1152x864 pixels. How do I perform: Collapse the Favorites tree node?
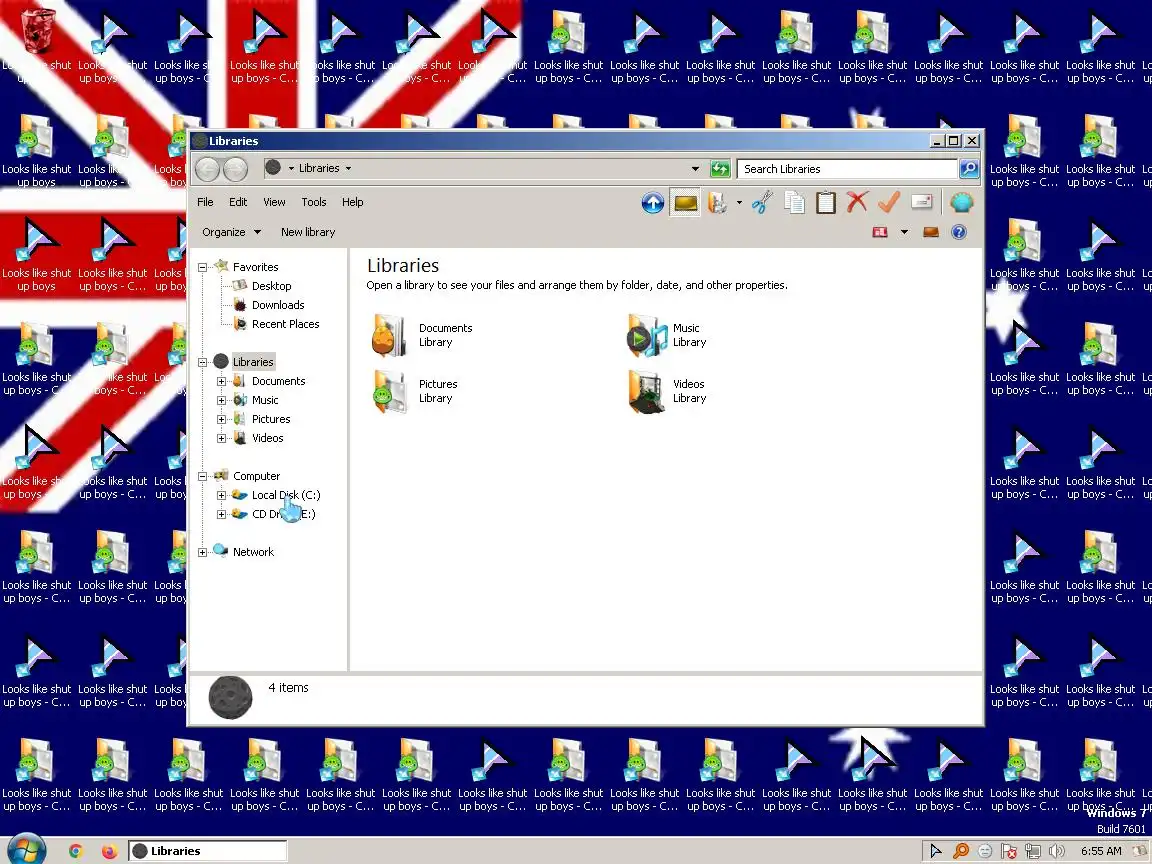[203, 267]
